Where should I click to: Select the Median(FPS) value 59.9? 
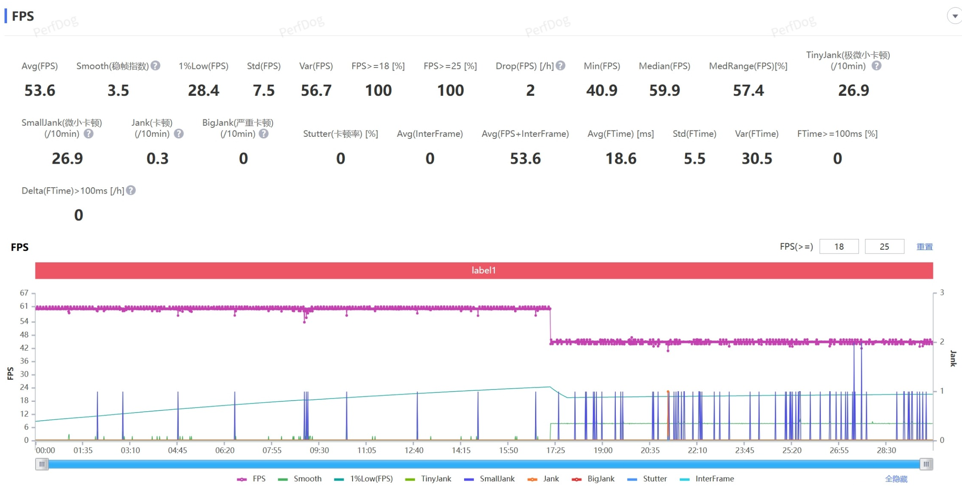point(664,91)
